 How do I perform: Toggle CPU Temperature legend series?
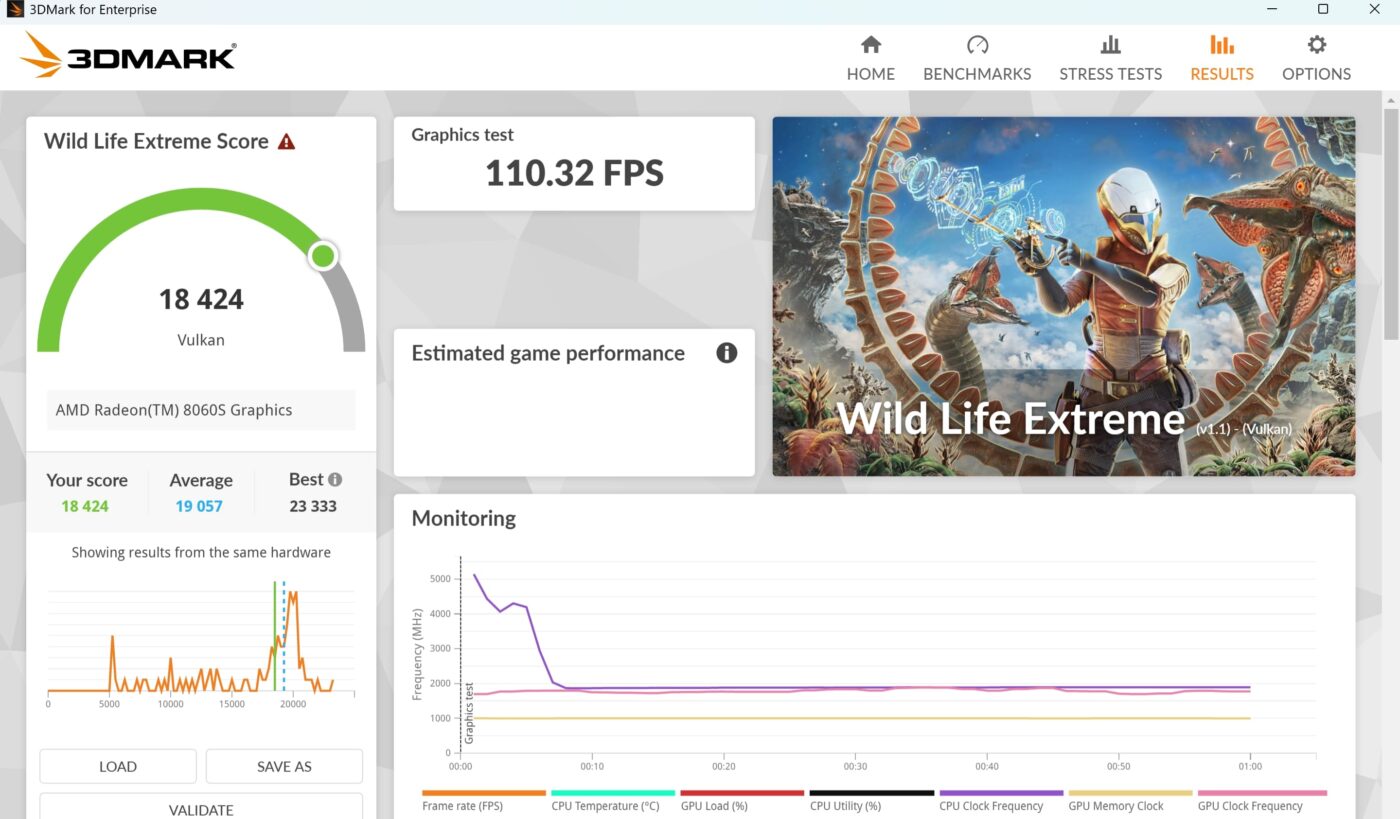pyautogui.click(x=605, y=806)
